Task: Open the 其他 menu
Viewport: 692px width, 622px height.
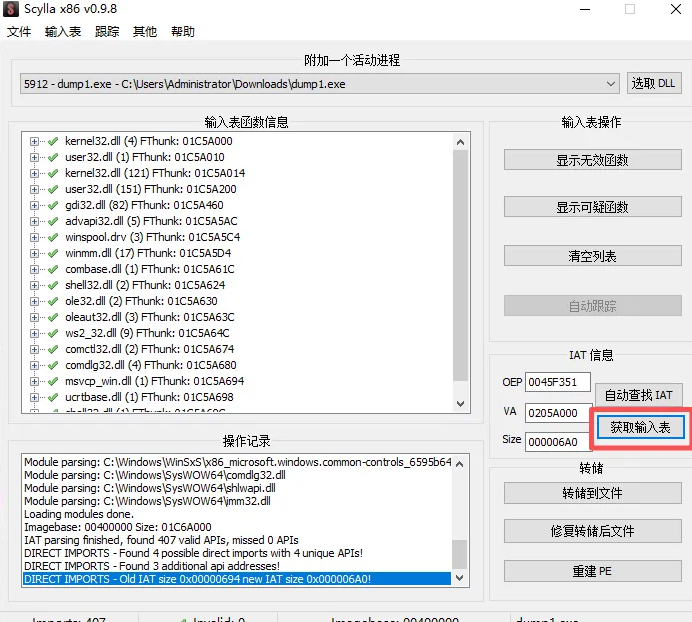Action: tap(145, 32)
